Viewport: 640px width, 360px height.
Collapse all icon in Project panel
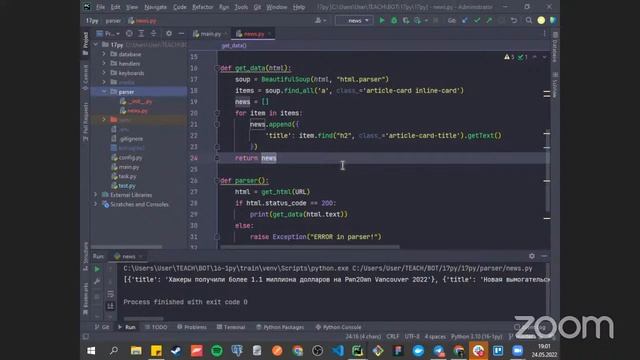[x=153, y=33]
